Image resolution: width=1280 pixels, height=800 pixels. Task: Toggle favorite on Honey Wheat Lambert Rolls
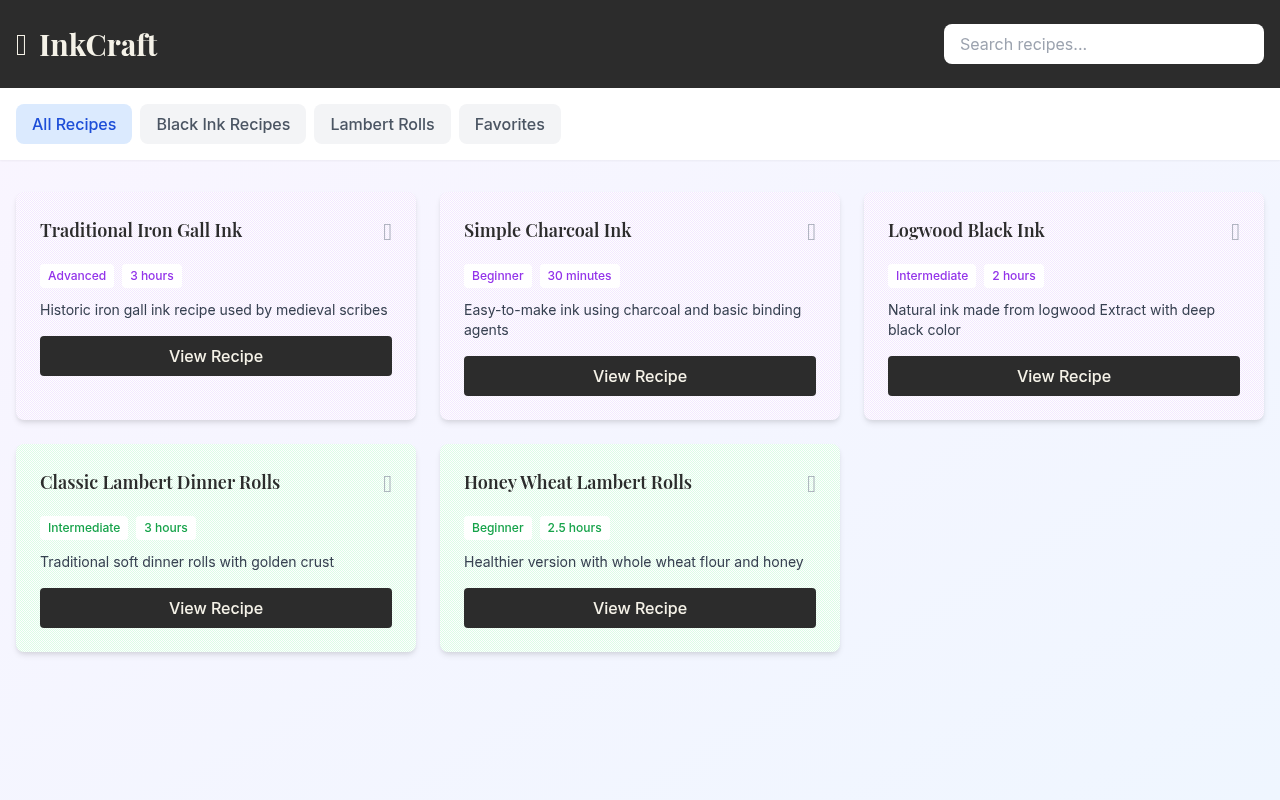[811, 484]
